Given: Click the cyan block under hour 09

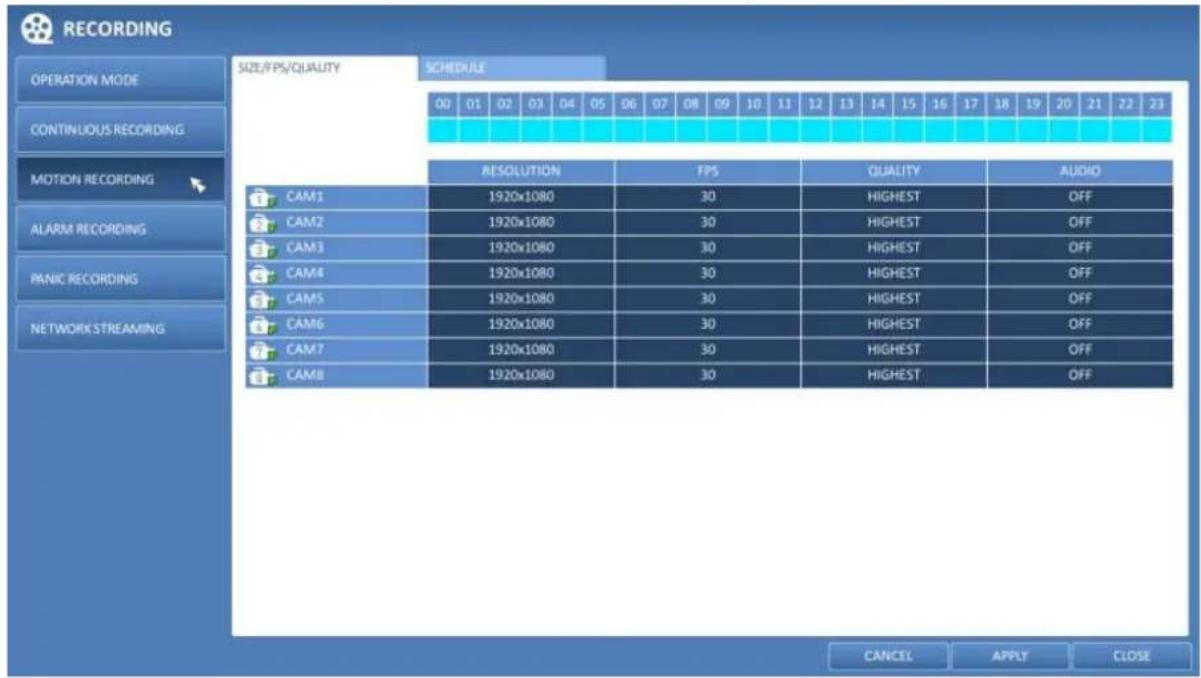Looking at the screenshot, I should (722, 130).
